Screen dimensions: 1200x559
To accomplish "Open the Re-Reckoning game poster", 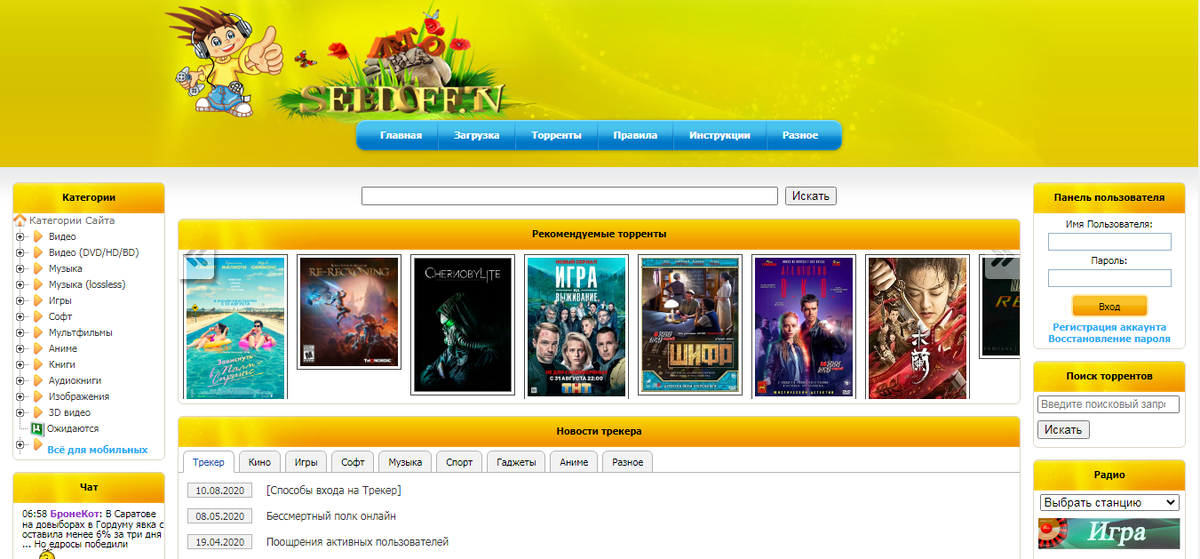I will pyautogui.click(x=349, y=312).
